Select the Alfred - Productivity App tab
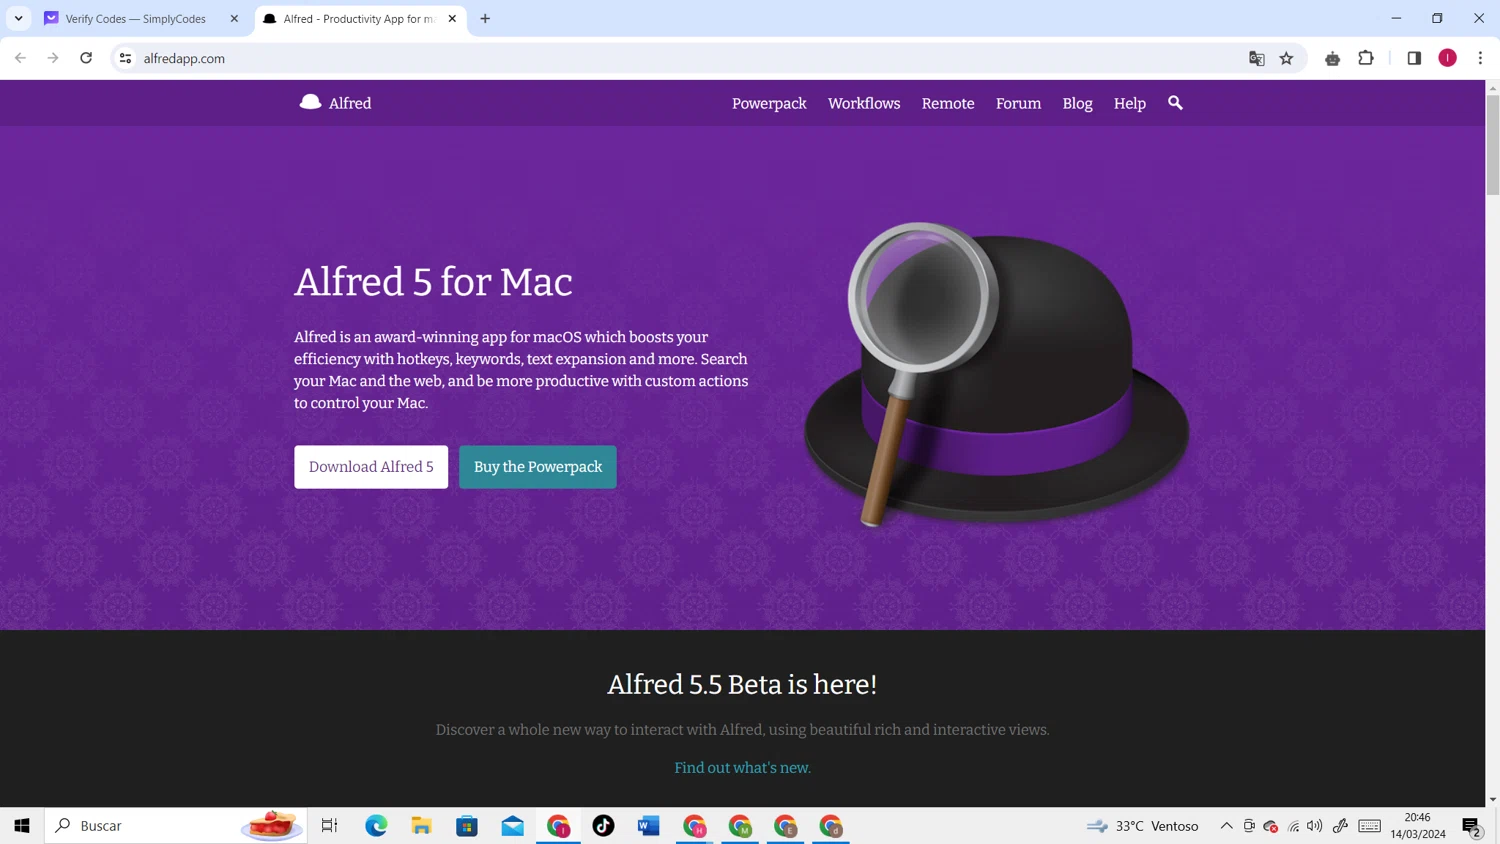 [359, 18]
